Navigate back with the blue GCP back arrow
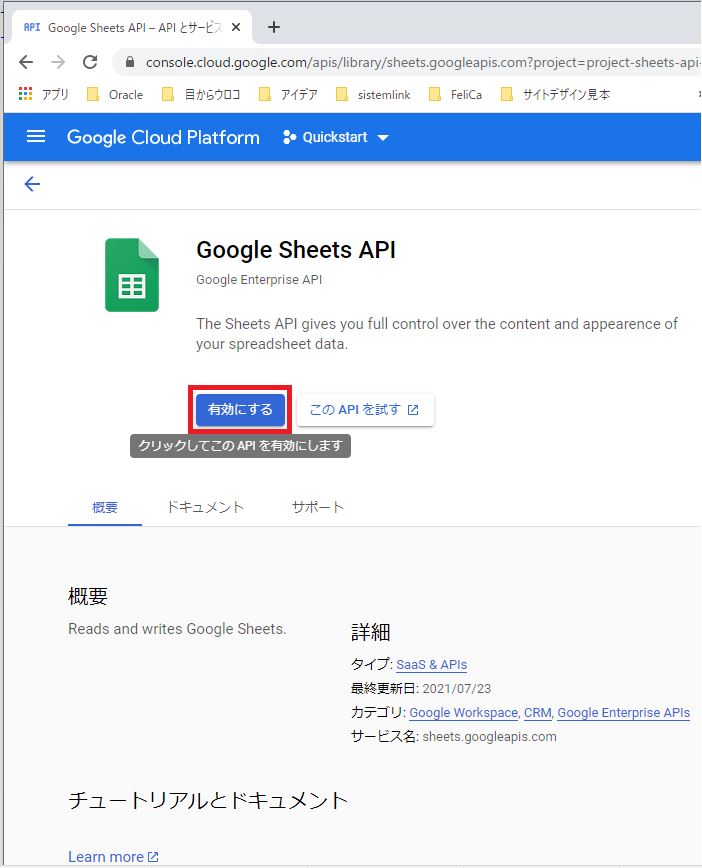Viewport: 702px width, 868px height. (x=31, y=184)
